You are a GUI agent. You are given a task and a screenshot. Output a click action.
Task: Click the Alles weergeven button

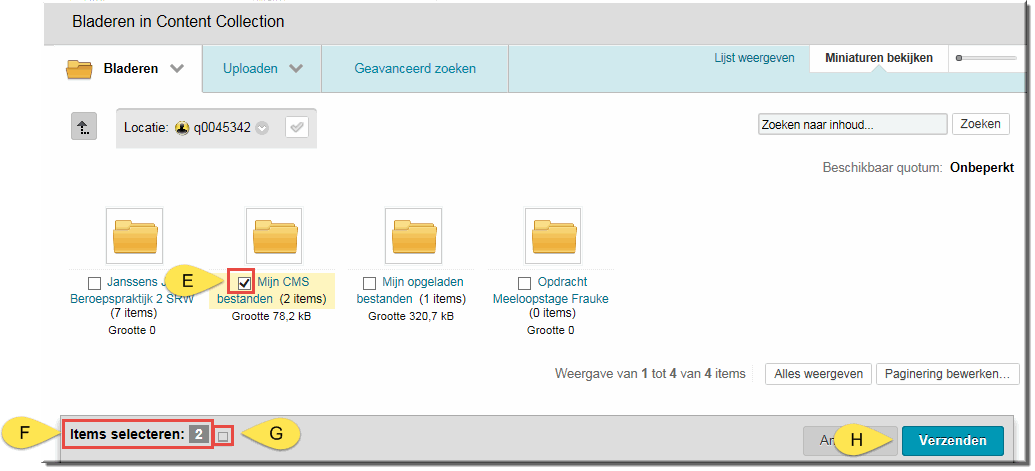(x=818, y=374)
